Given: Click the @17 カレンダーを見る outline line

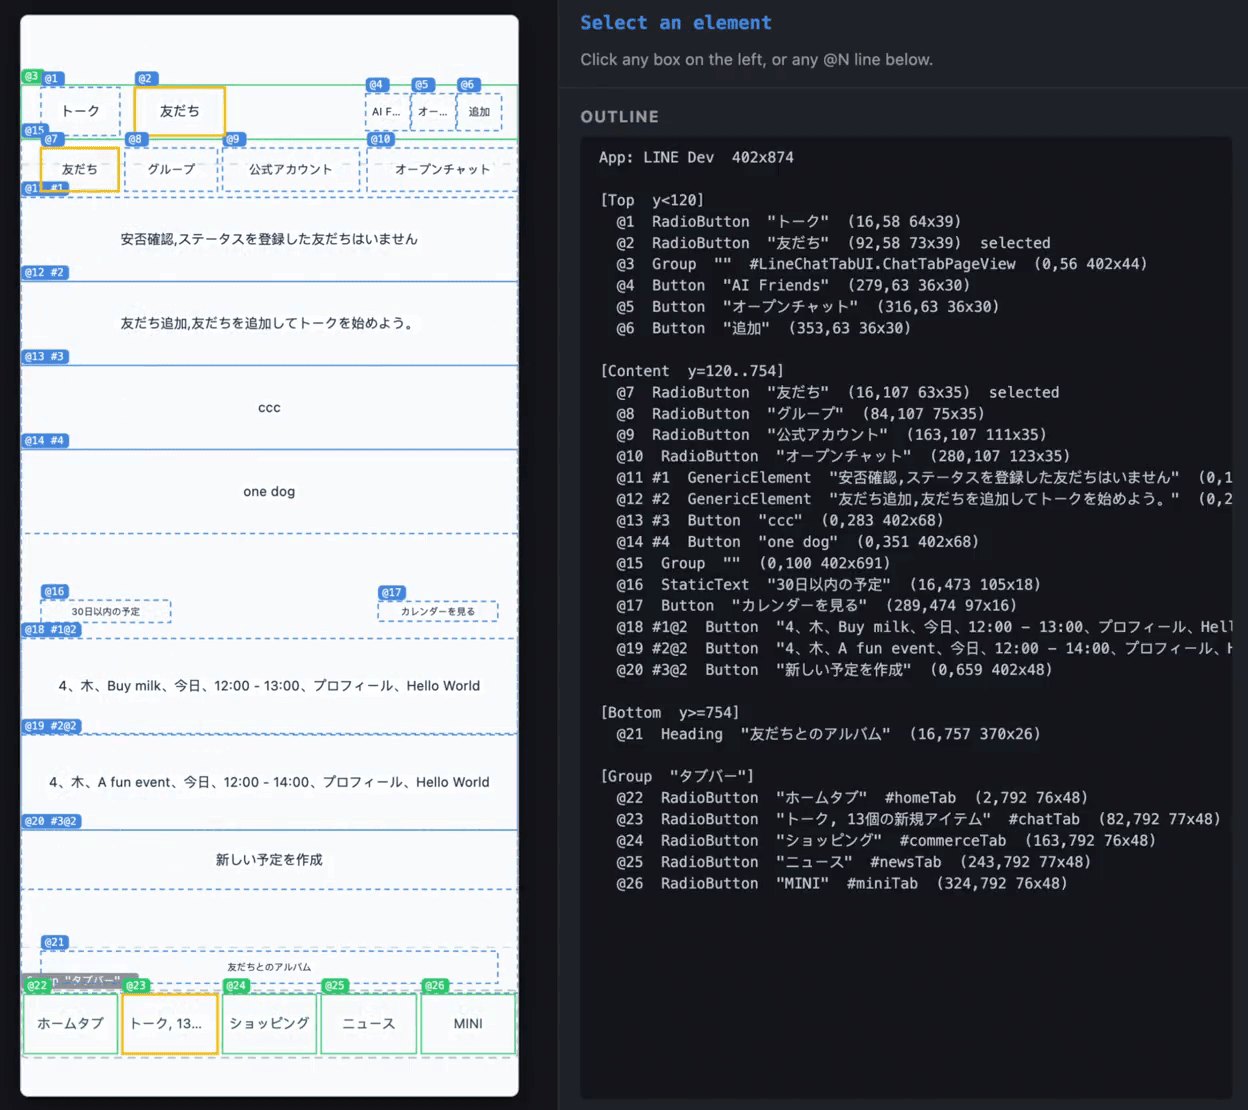Looking at the screenshot, I should [x=816, y=605].
